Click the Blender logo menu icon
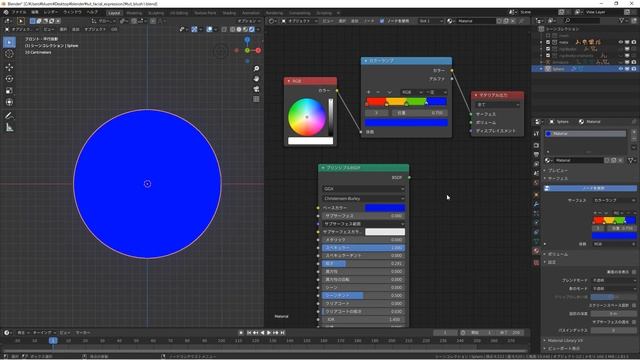 (6, 12)
